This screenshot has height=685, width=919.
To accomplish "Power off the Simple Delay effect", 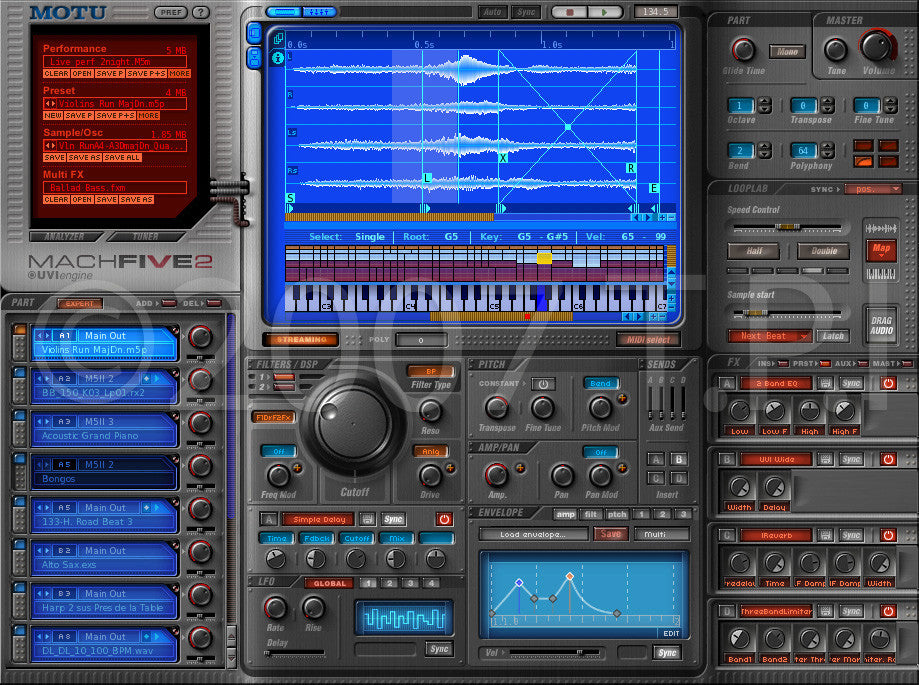I will coord(444,519).
